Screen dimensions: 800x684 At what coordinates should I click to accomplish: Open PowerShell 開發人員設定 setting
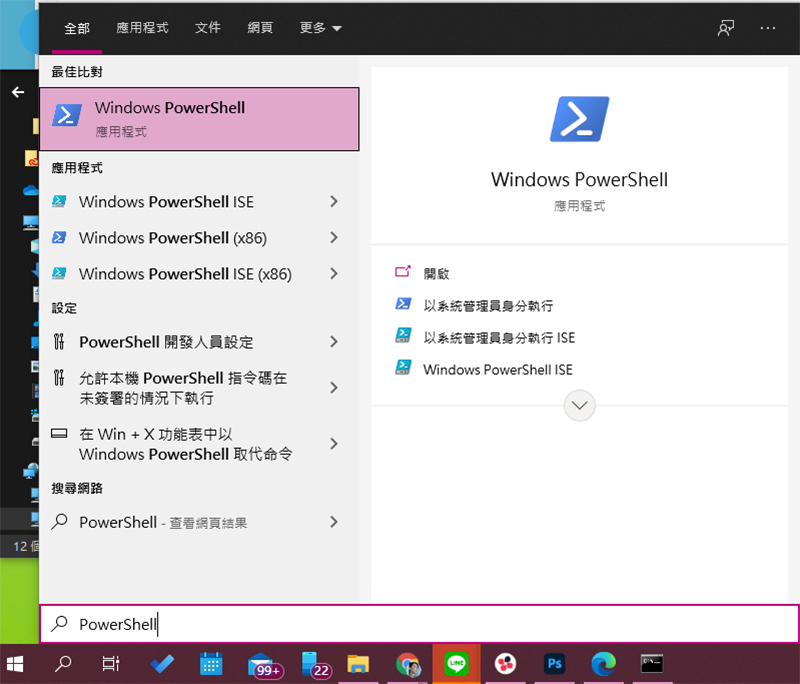click(x=199, y=342)
